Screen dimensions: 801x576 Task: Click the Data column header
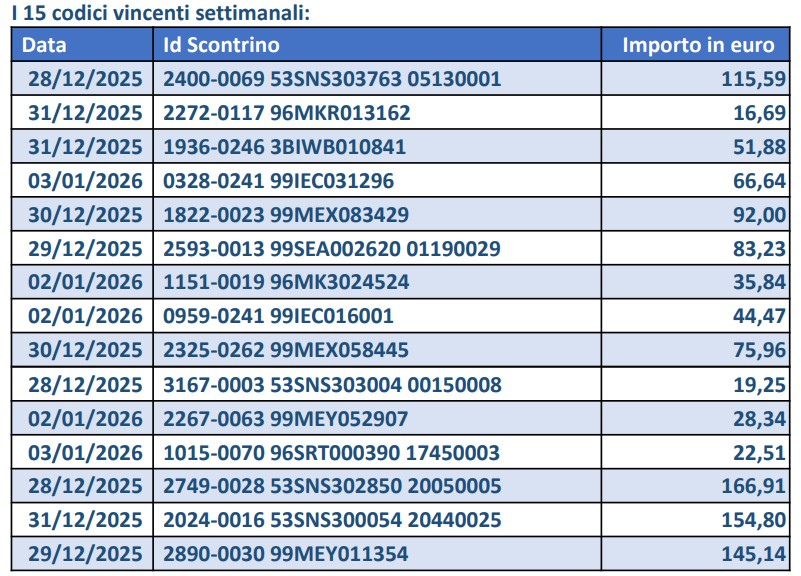tap(45, 45)
